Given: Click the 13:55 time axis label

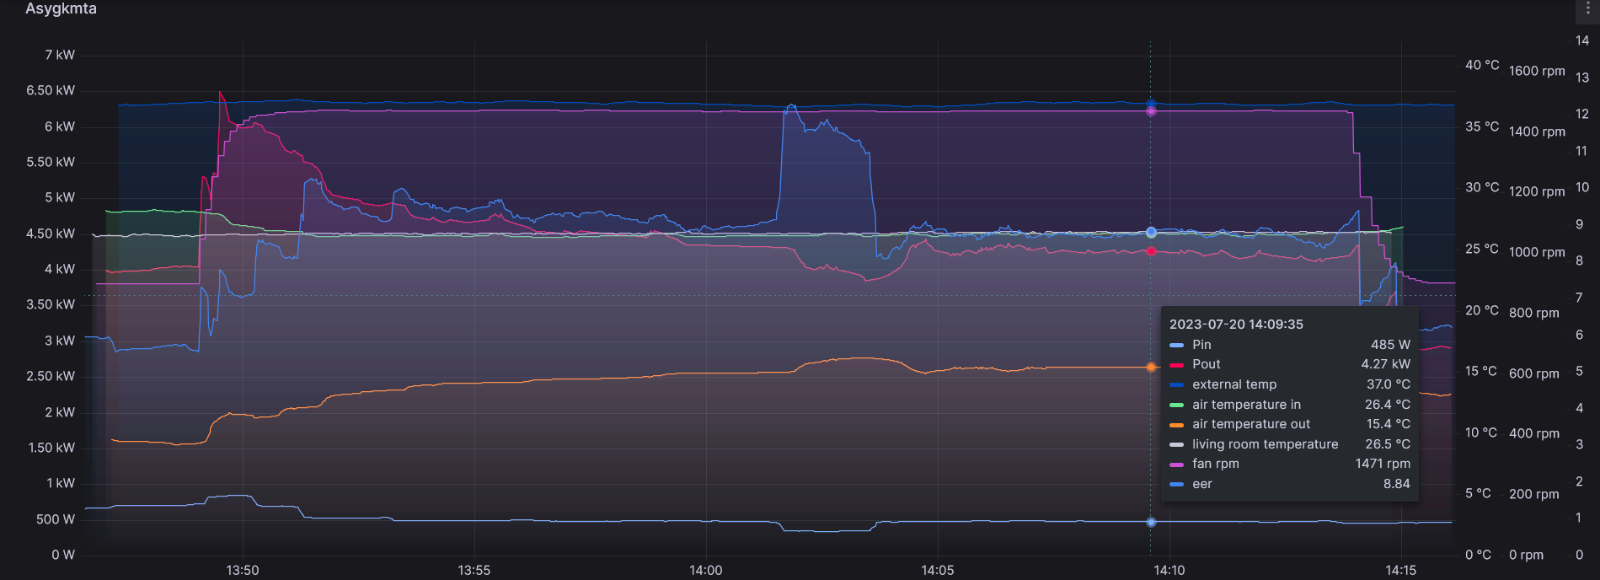Looking at the screenshot, I should (x=474, y=571).
